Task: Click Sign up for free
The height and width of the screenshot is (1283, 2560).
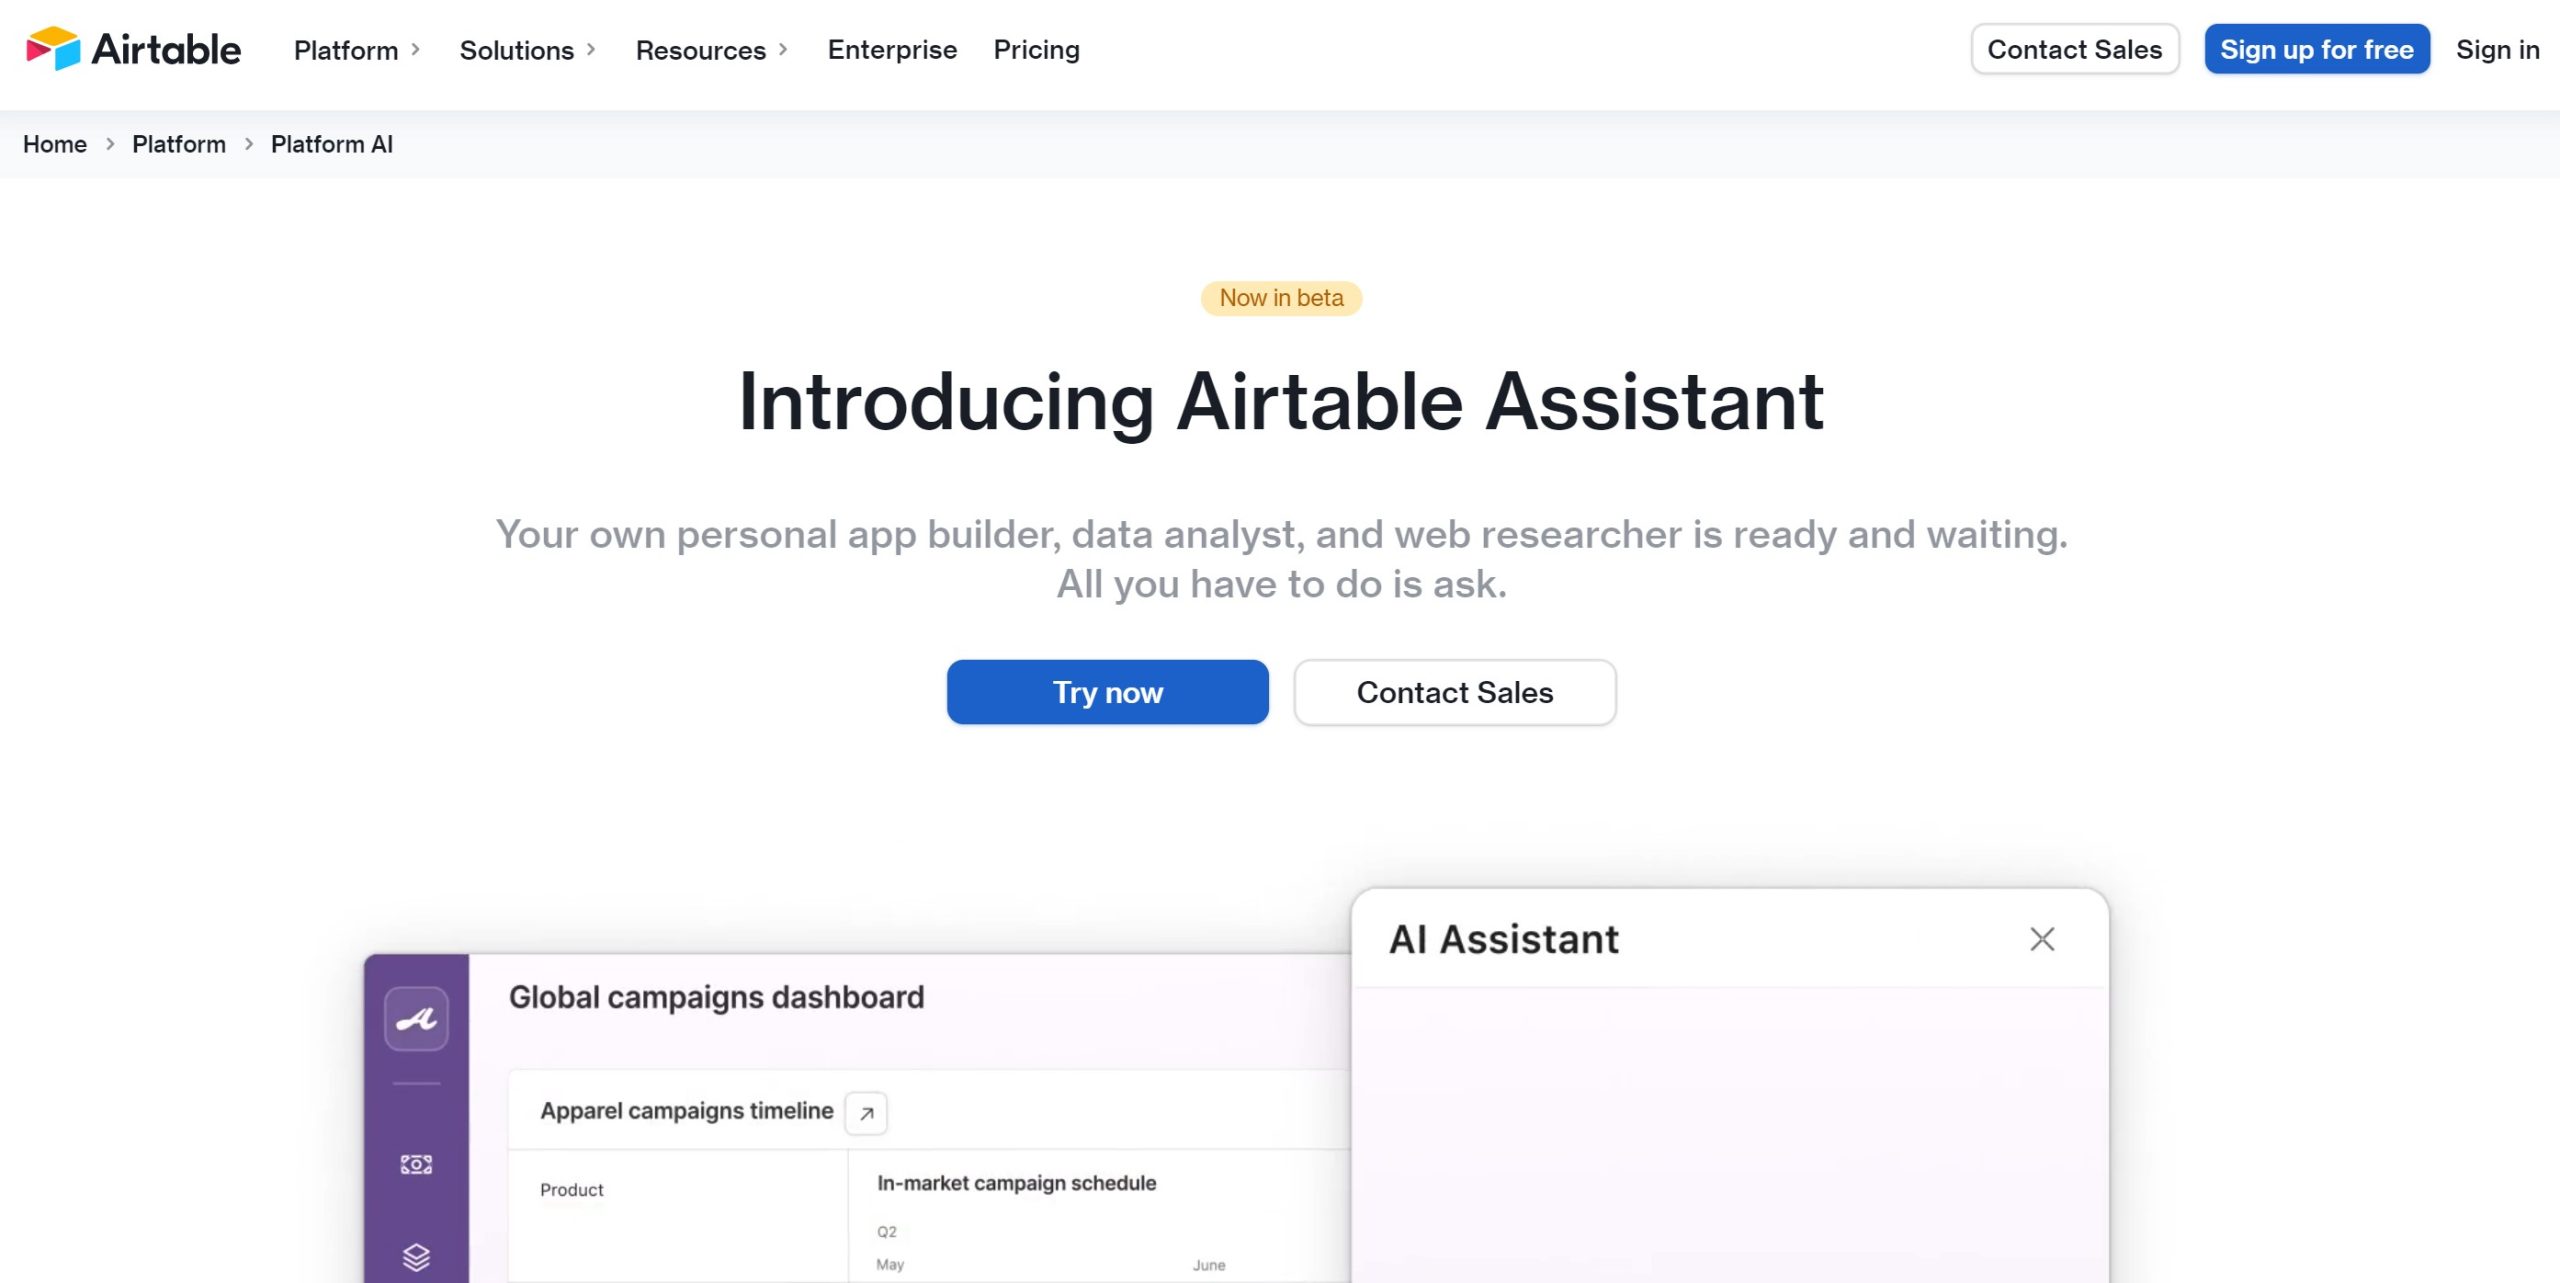Action: (x=2317, y=49)
